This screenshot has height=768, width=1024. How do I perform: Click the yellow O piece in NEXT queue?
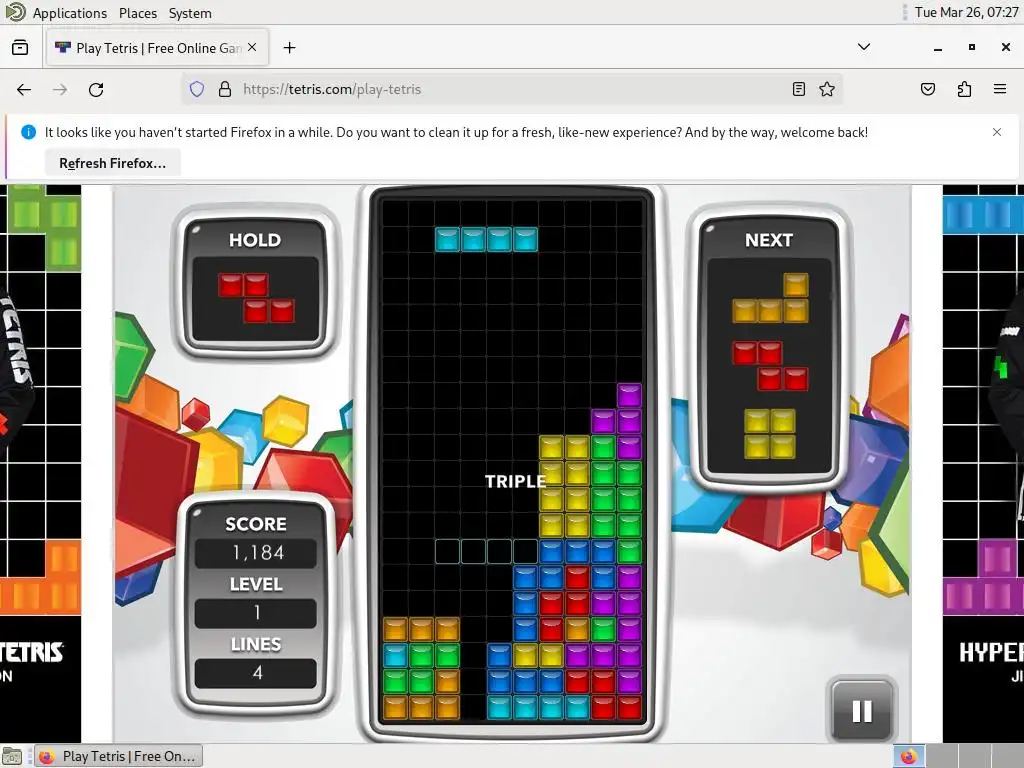770,434
